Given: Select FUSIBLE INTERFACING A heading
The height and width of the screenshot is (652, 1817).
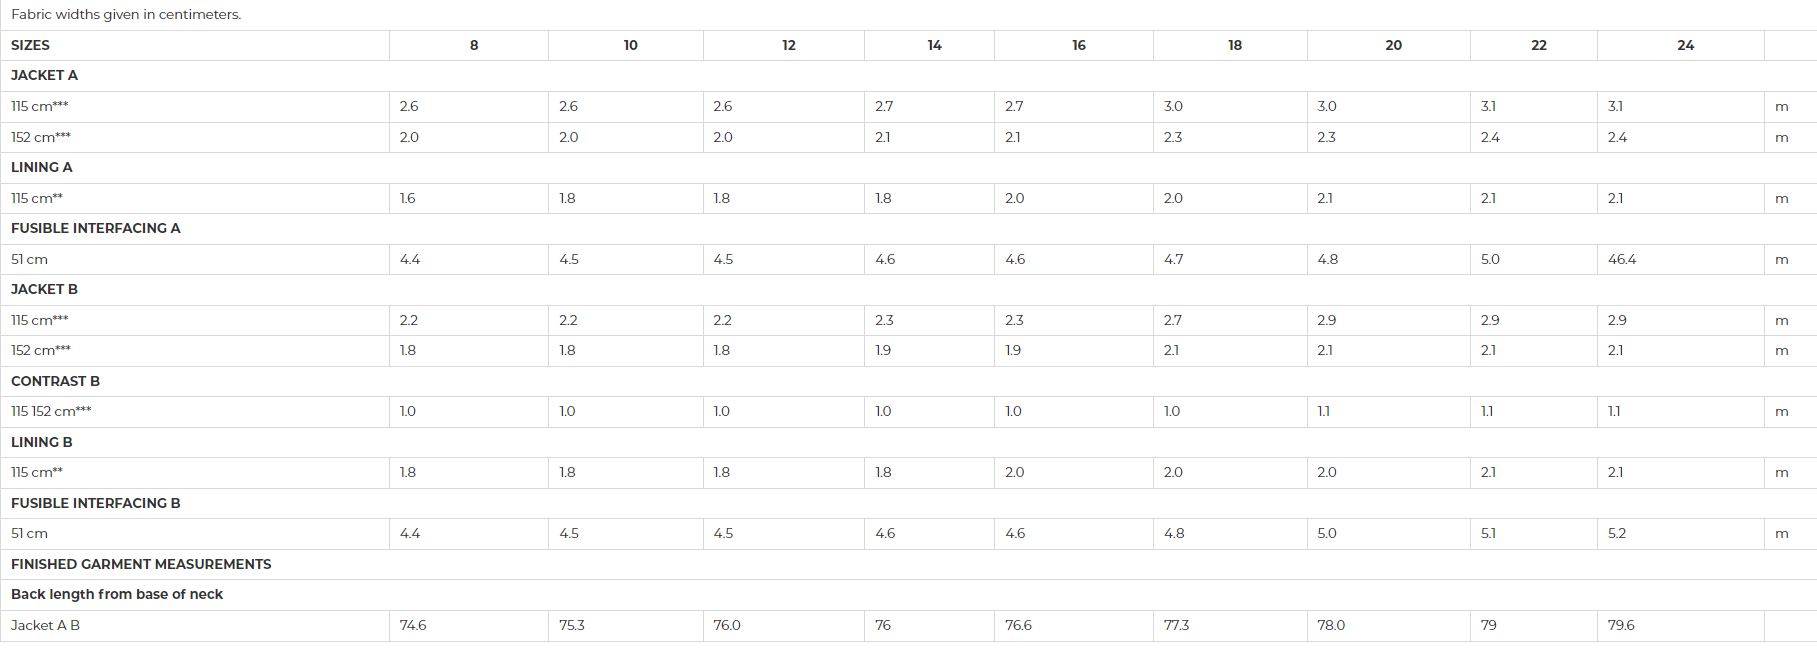Looking at the screenshot, I should (x=96, y=228).
